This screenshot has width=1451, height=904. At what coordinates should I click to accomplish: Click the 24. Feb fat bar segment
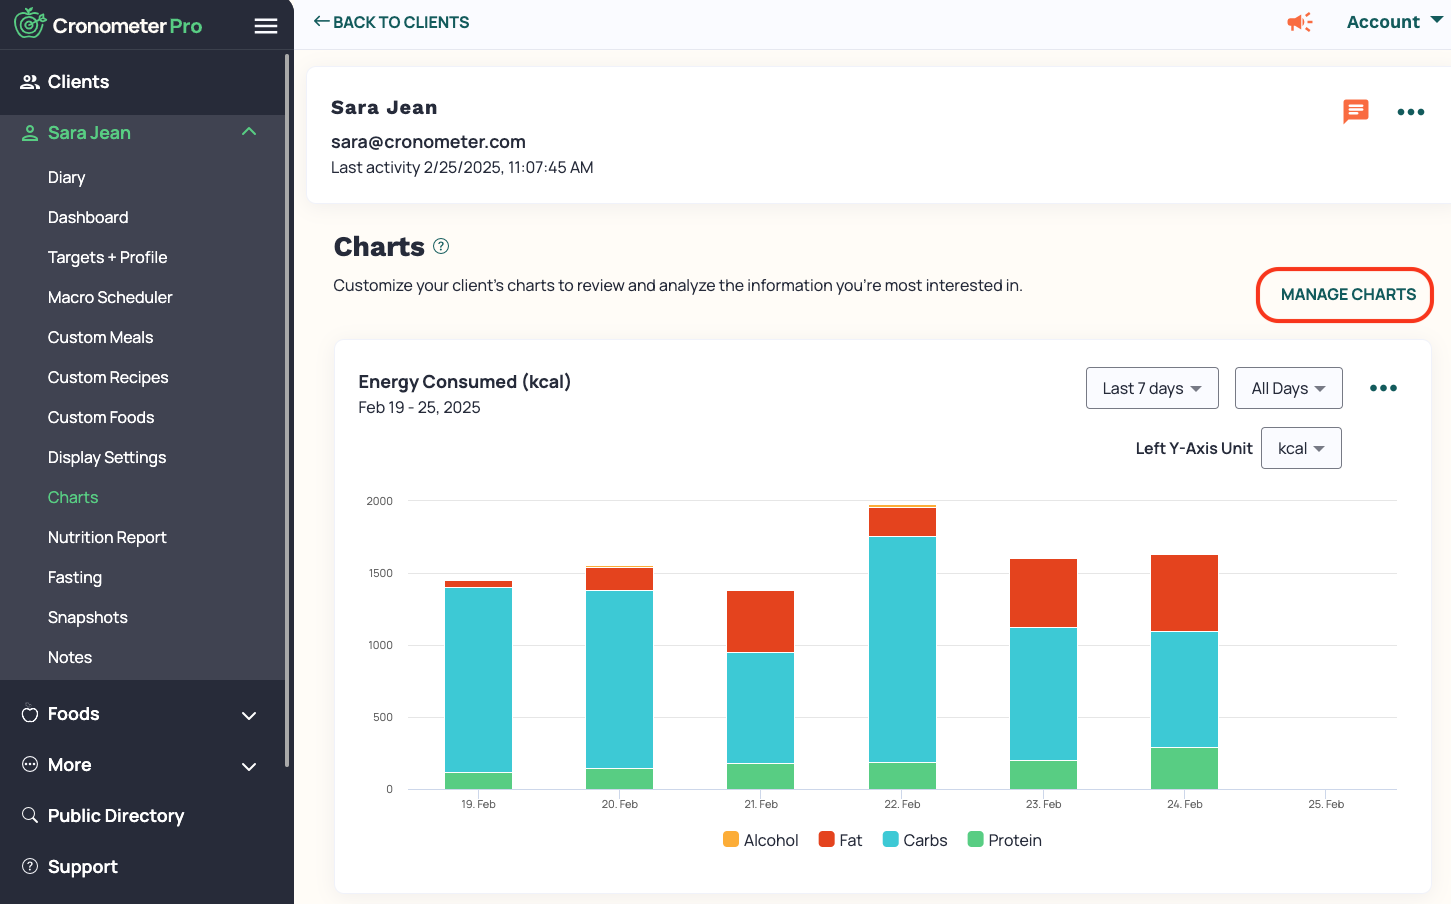pyautogui.click(x=1184, y=593)
